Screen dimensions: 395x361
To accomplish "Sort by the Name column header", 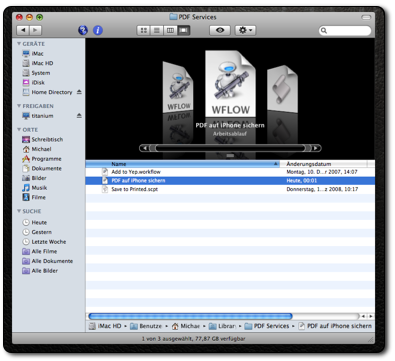I will click(182, 164).
